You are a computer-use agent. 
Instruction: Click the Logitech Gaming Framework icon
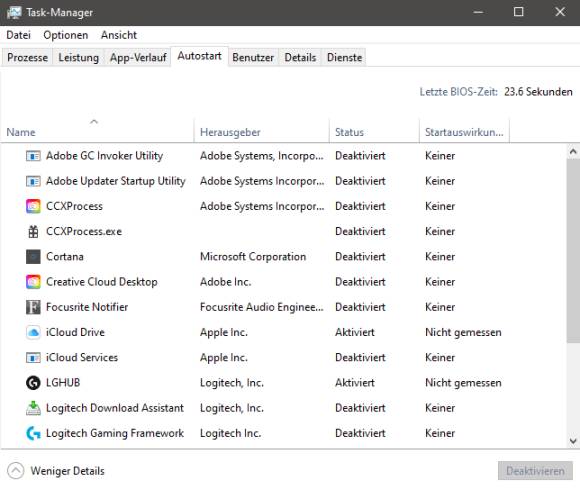click(x=33, y=433)
